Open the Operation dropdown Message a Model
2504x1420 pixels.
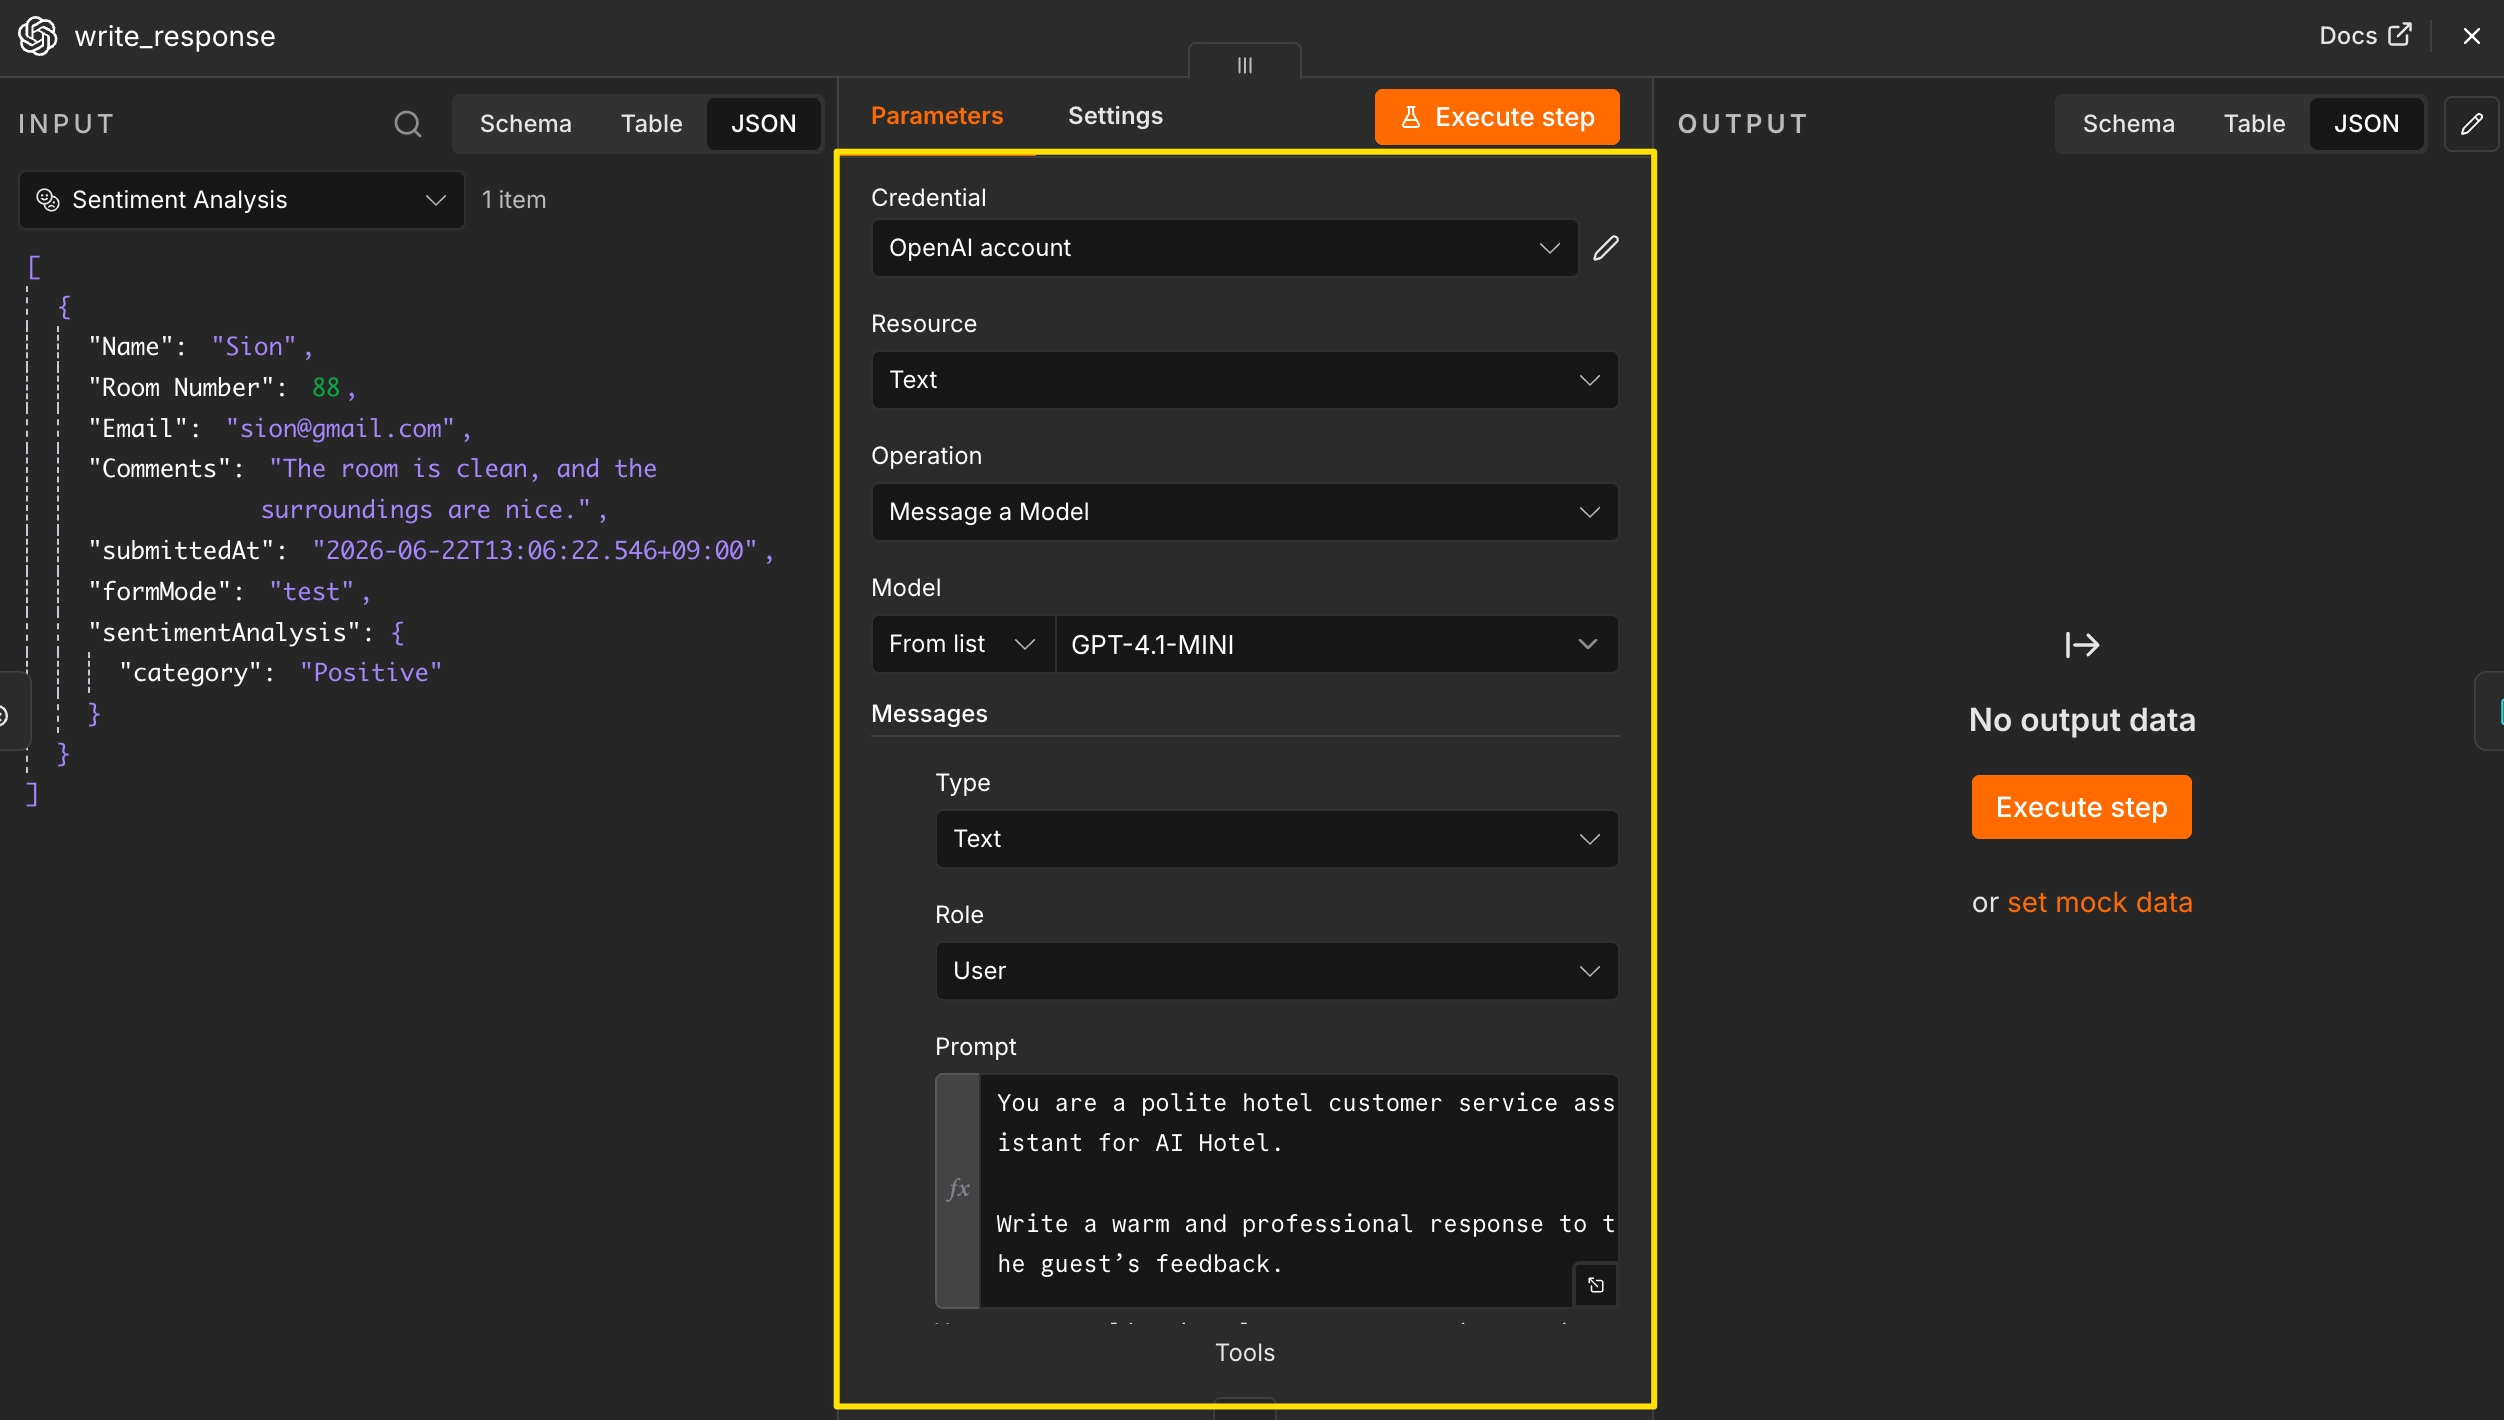point(1245,512)
